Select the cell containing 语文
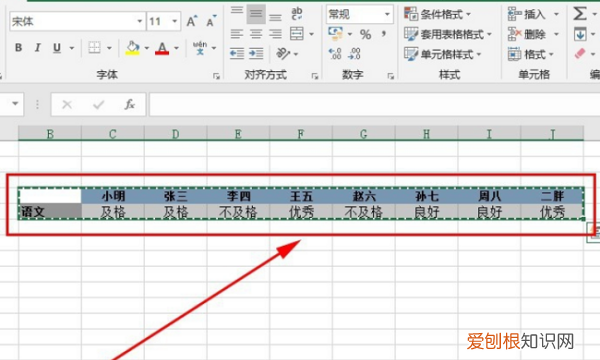 click(50, 212)
